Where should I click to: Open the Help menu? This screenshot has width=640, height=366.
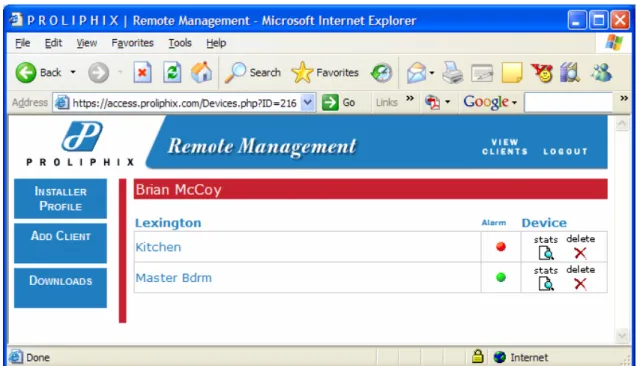216,43
